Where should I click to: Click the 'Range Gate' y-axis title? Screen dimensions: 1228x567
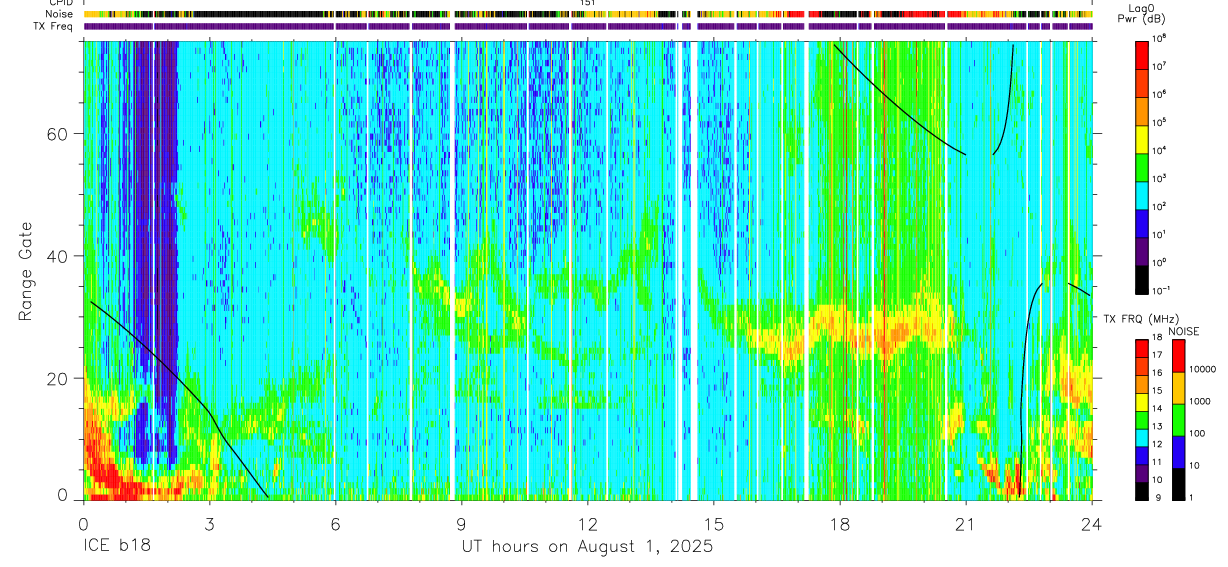click(26, 272)
